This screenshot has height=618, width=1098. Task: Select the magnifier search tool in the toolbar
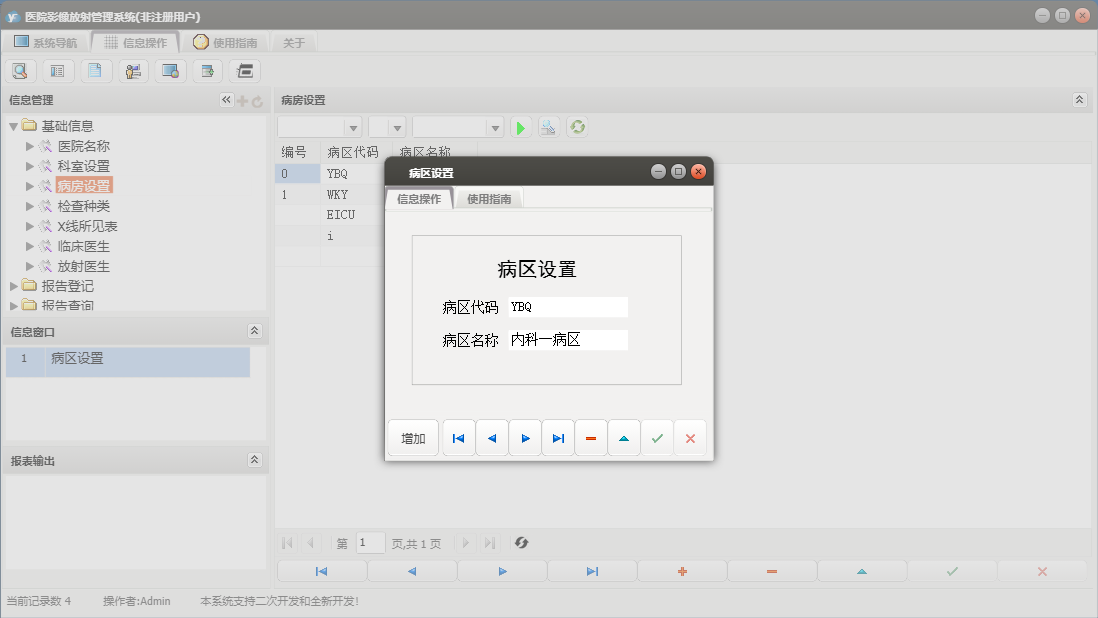click(20, 70)
